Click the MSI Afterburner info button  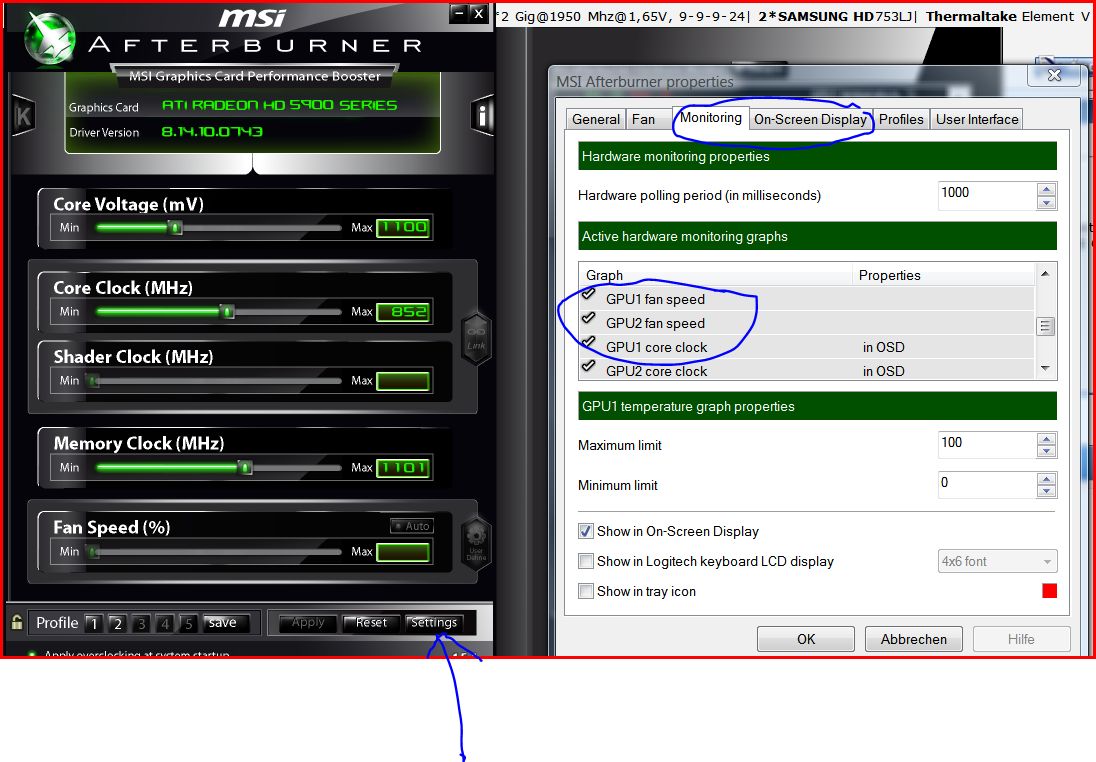pos(482,115)
